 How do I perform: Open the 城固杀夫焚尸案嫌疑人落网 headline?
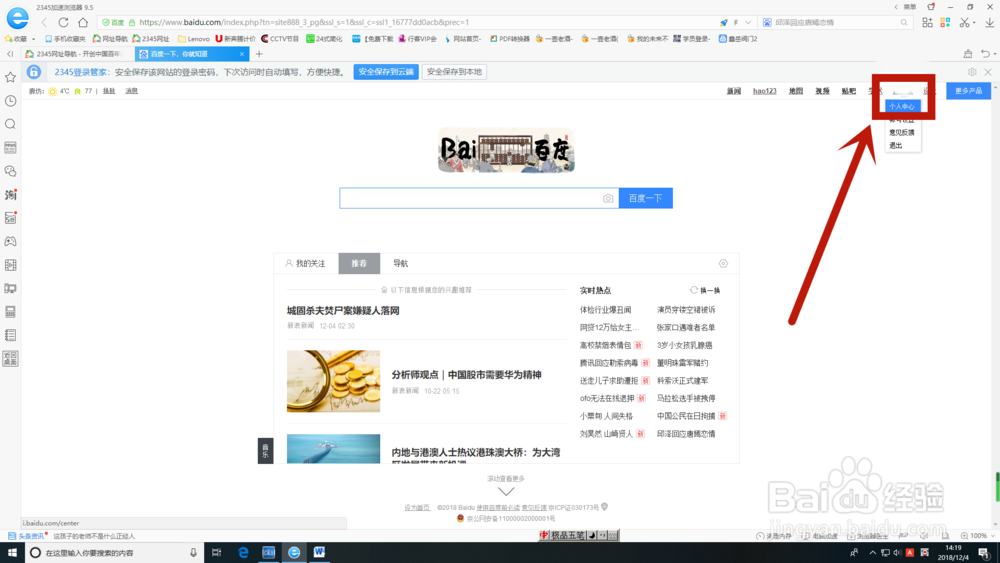point(343,311)
